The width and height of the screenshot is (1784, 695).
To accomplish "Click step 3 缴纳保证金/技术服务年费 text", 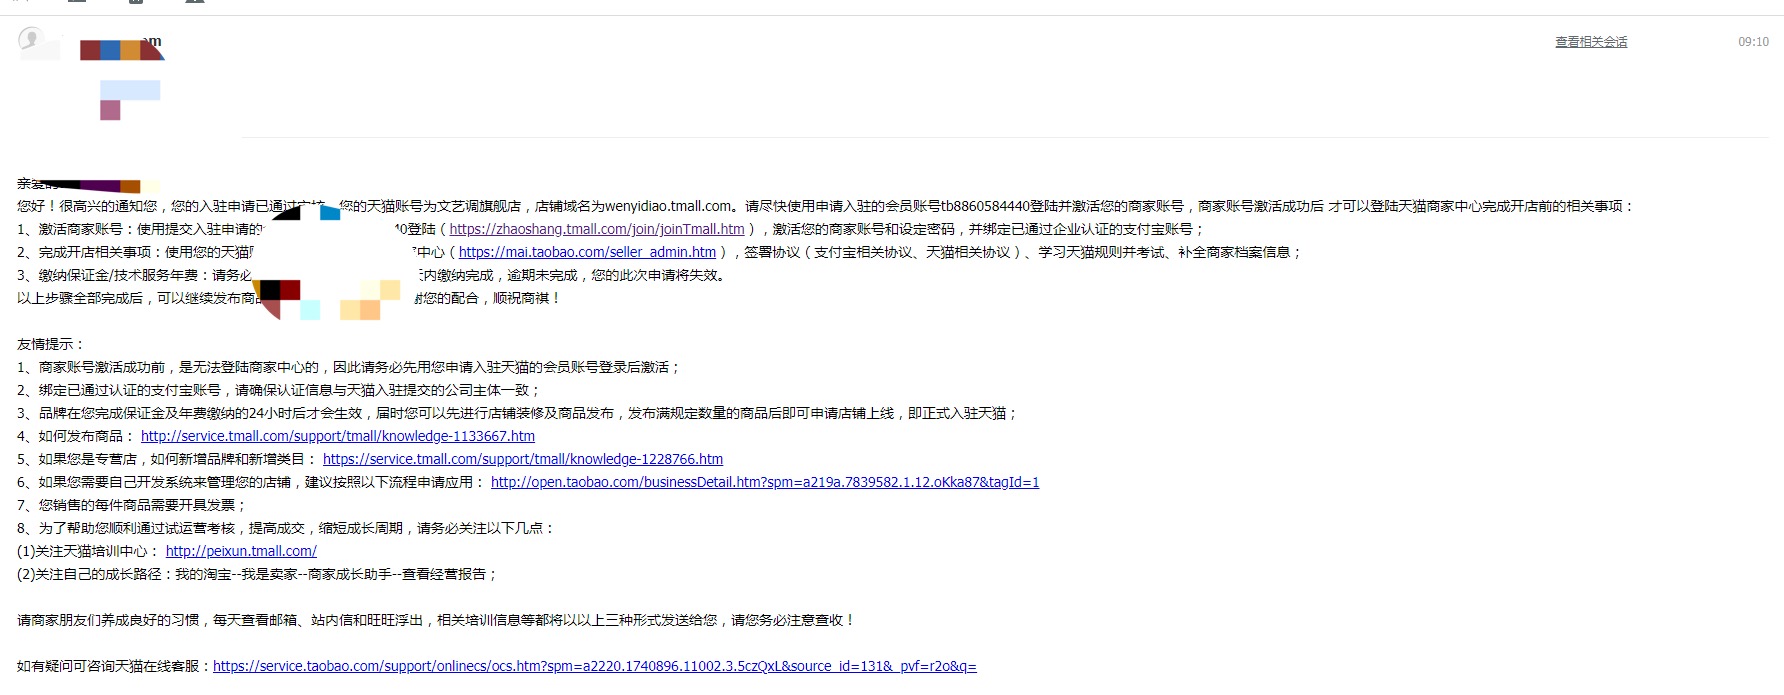I will pos(132,276).
